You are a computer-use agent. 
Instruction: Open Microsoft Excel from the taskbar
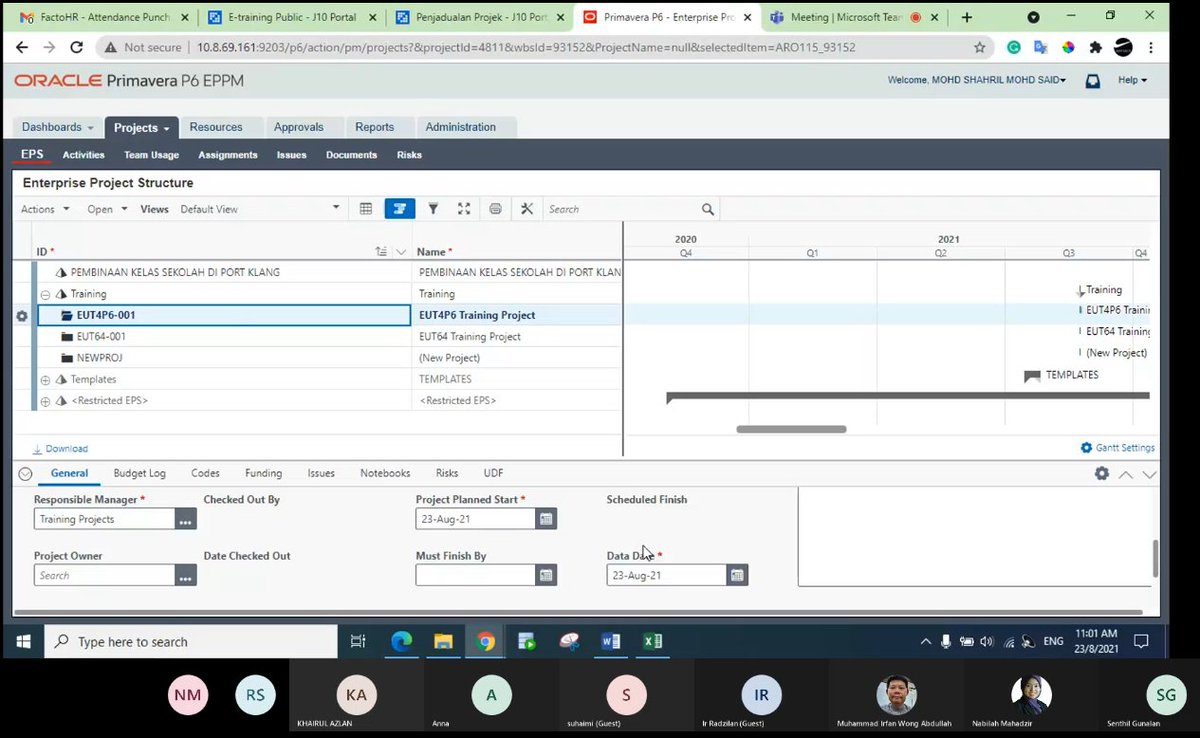(652, 641)
